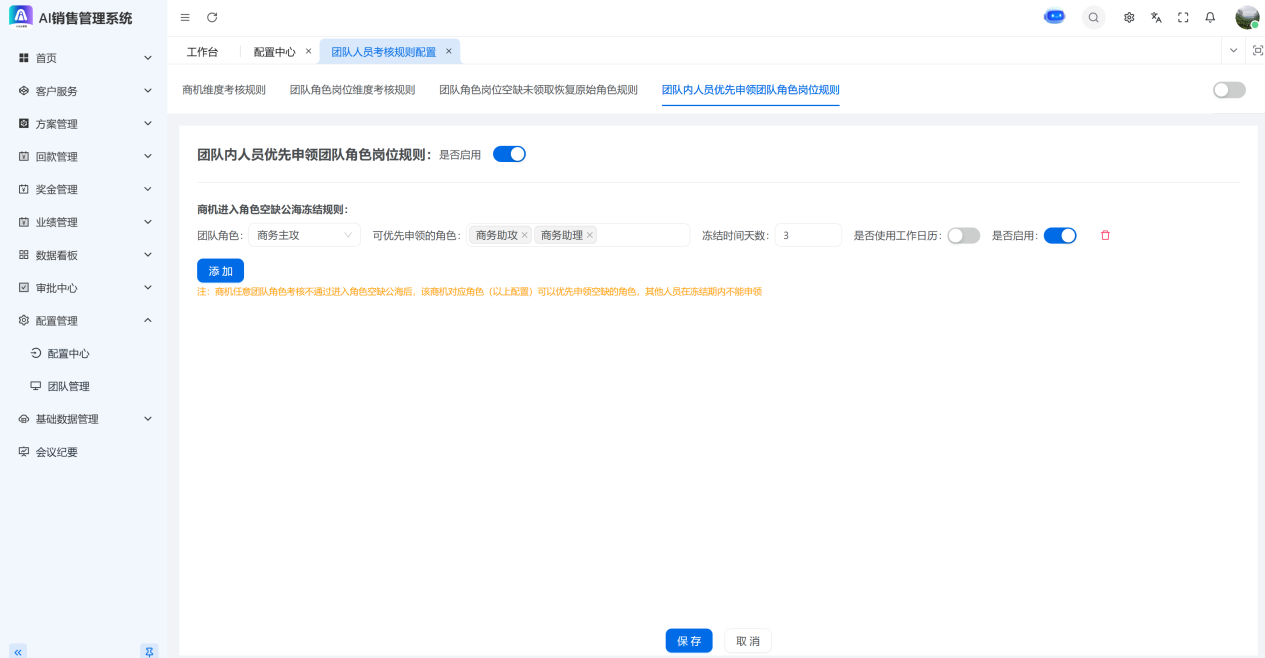Click the red delete rule trash icon
The width and height of the screenshot is (1265, 658).
click(x=1105, y=236)
